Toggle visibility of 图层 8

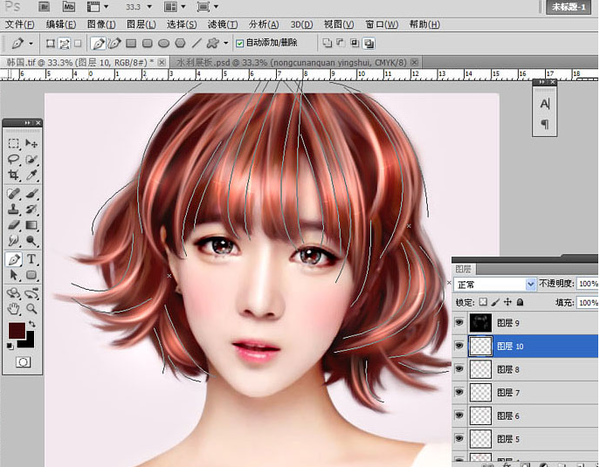[460, 369]
